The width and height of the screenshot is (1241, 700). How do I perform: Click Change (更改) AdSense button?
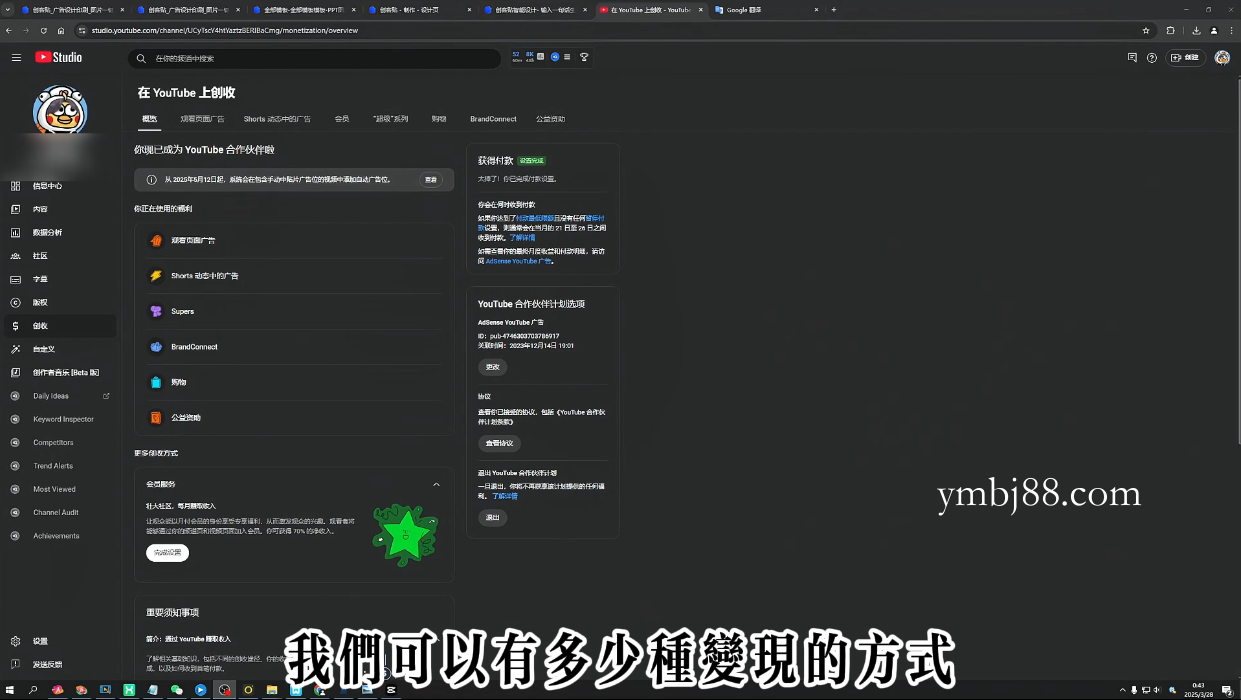[x=493, y=367]
